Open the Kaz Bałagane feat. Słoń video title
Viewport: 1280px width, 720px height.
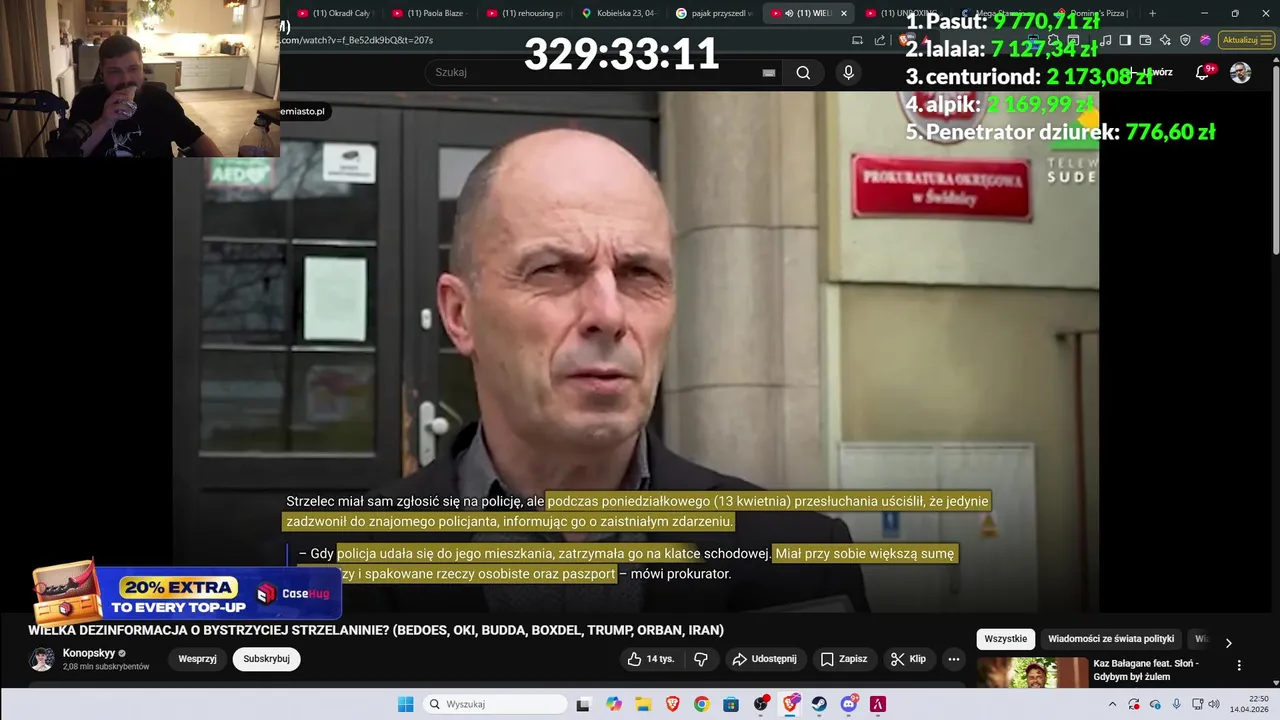1146,670
